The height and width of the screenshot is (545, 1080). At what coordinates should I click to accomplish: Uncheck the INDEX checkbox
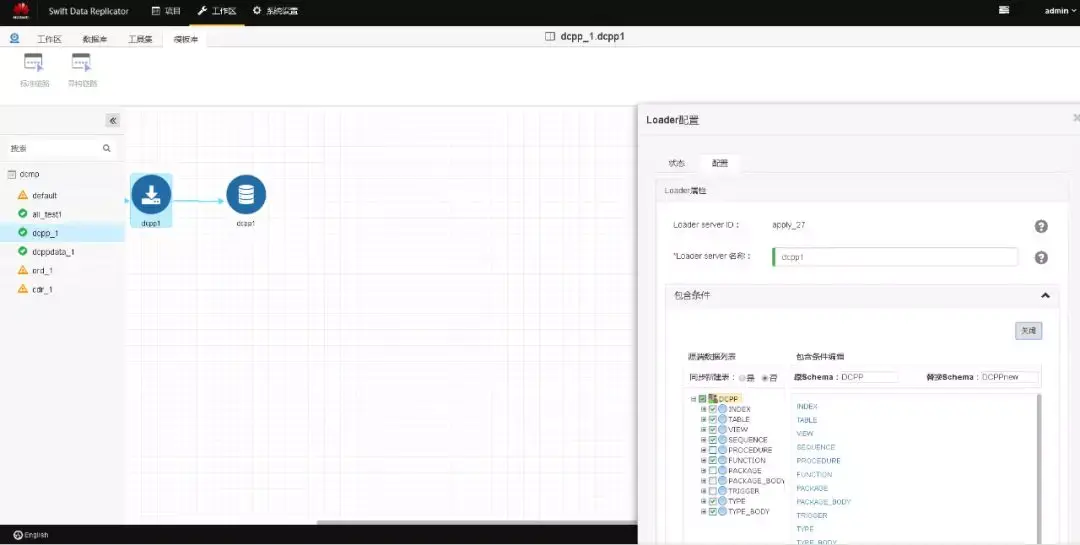pyautogui.click(x=713, y=409)
